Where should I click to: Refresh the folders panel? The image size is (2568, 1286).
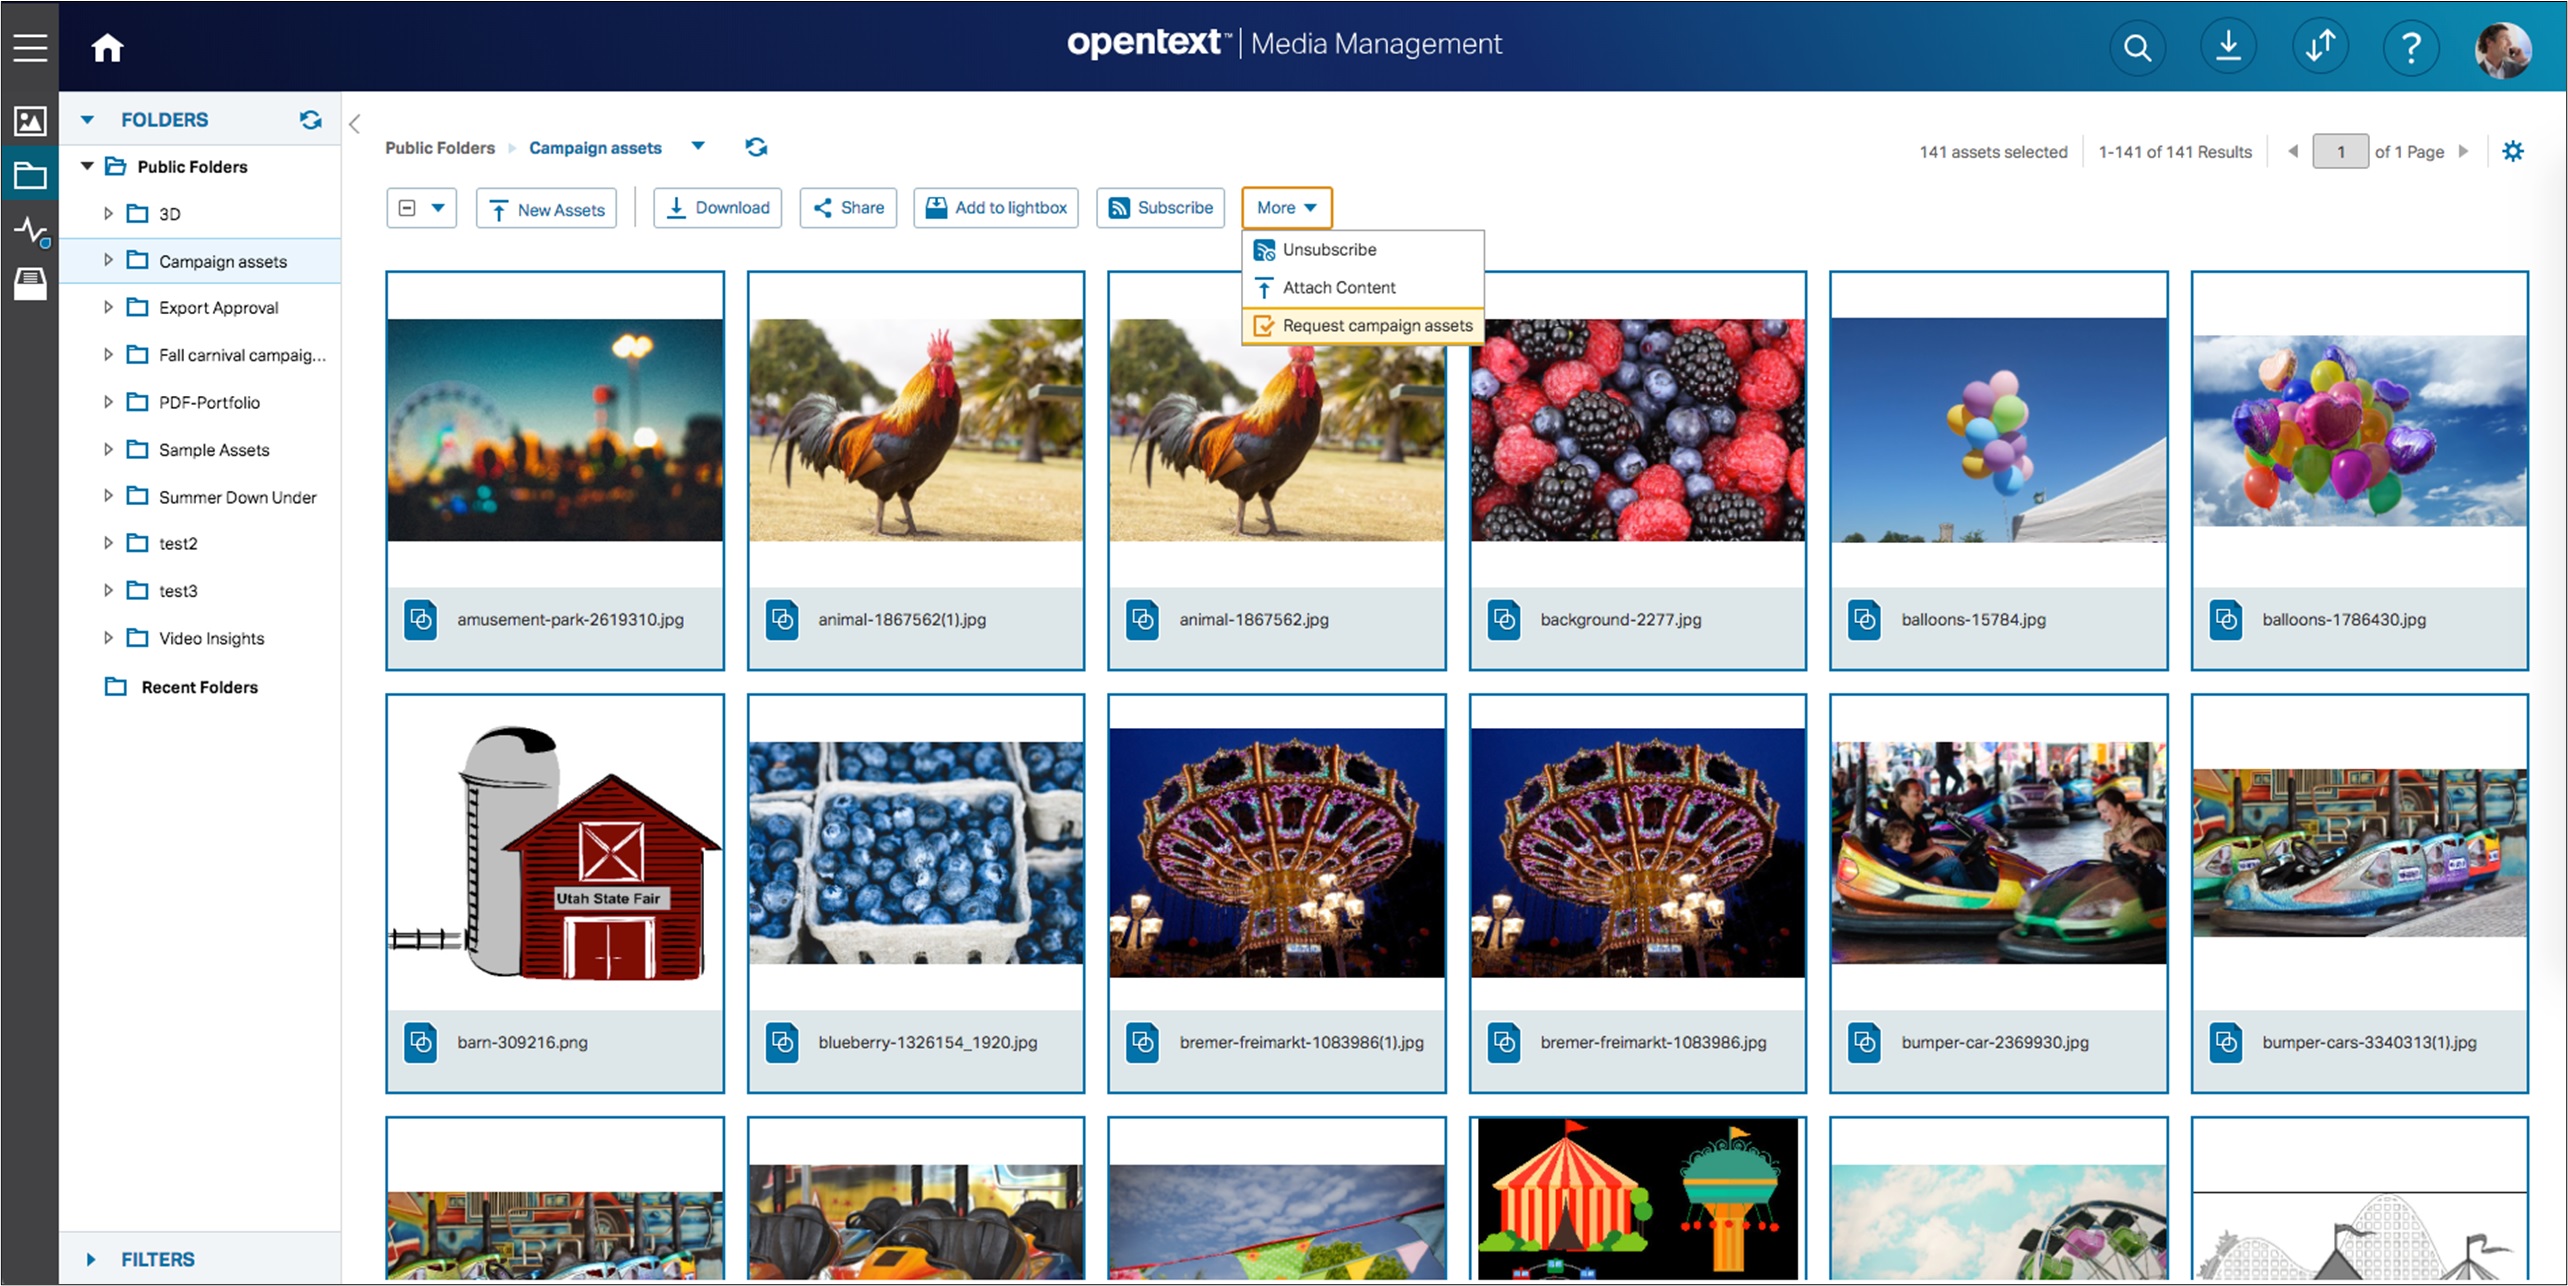[x=311, y=120]
